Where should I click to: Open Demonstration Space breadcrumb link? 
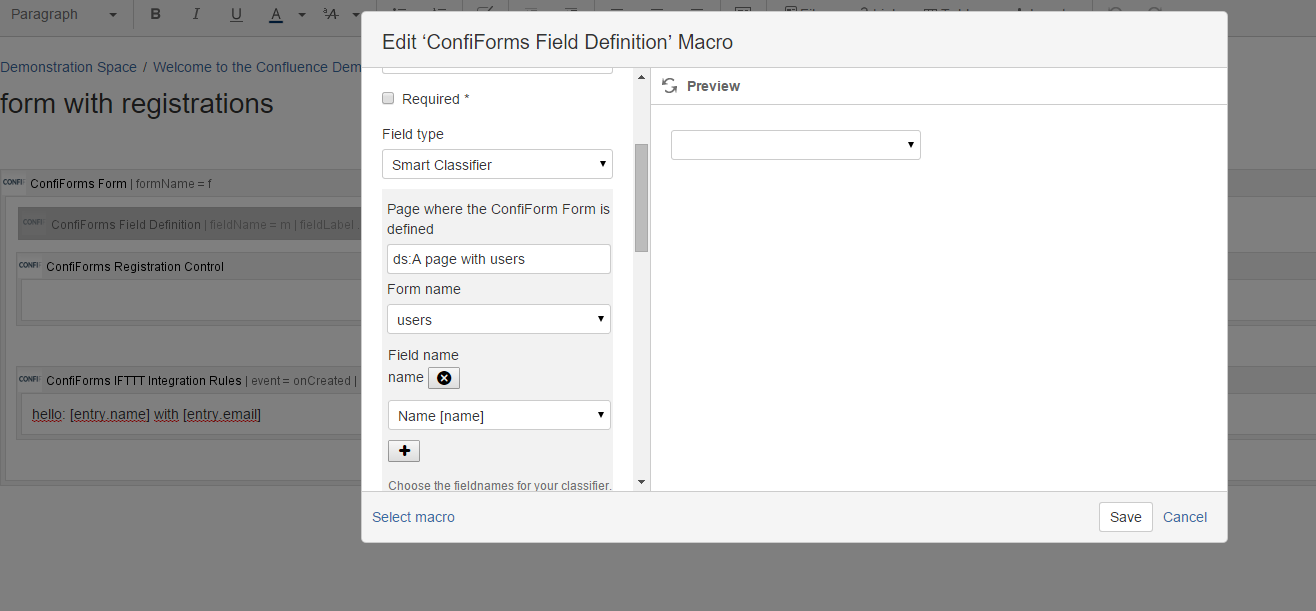68,67
